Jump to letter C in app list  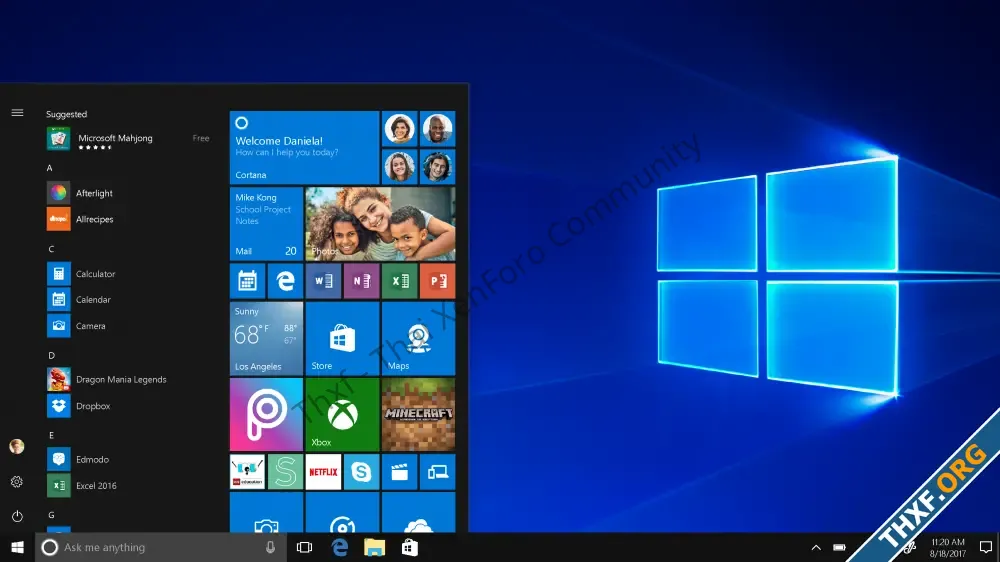point(51,249)
